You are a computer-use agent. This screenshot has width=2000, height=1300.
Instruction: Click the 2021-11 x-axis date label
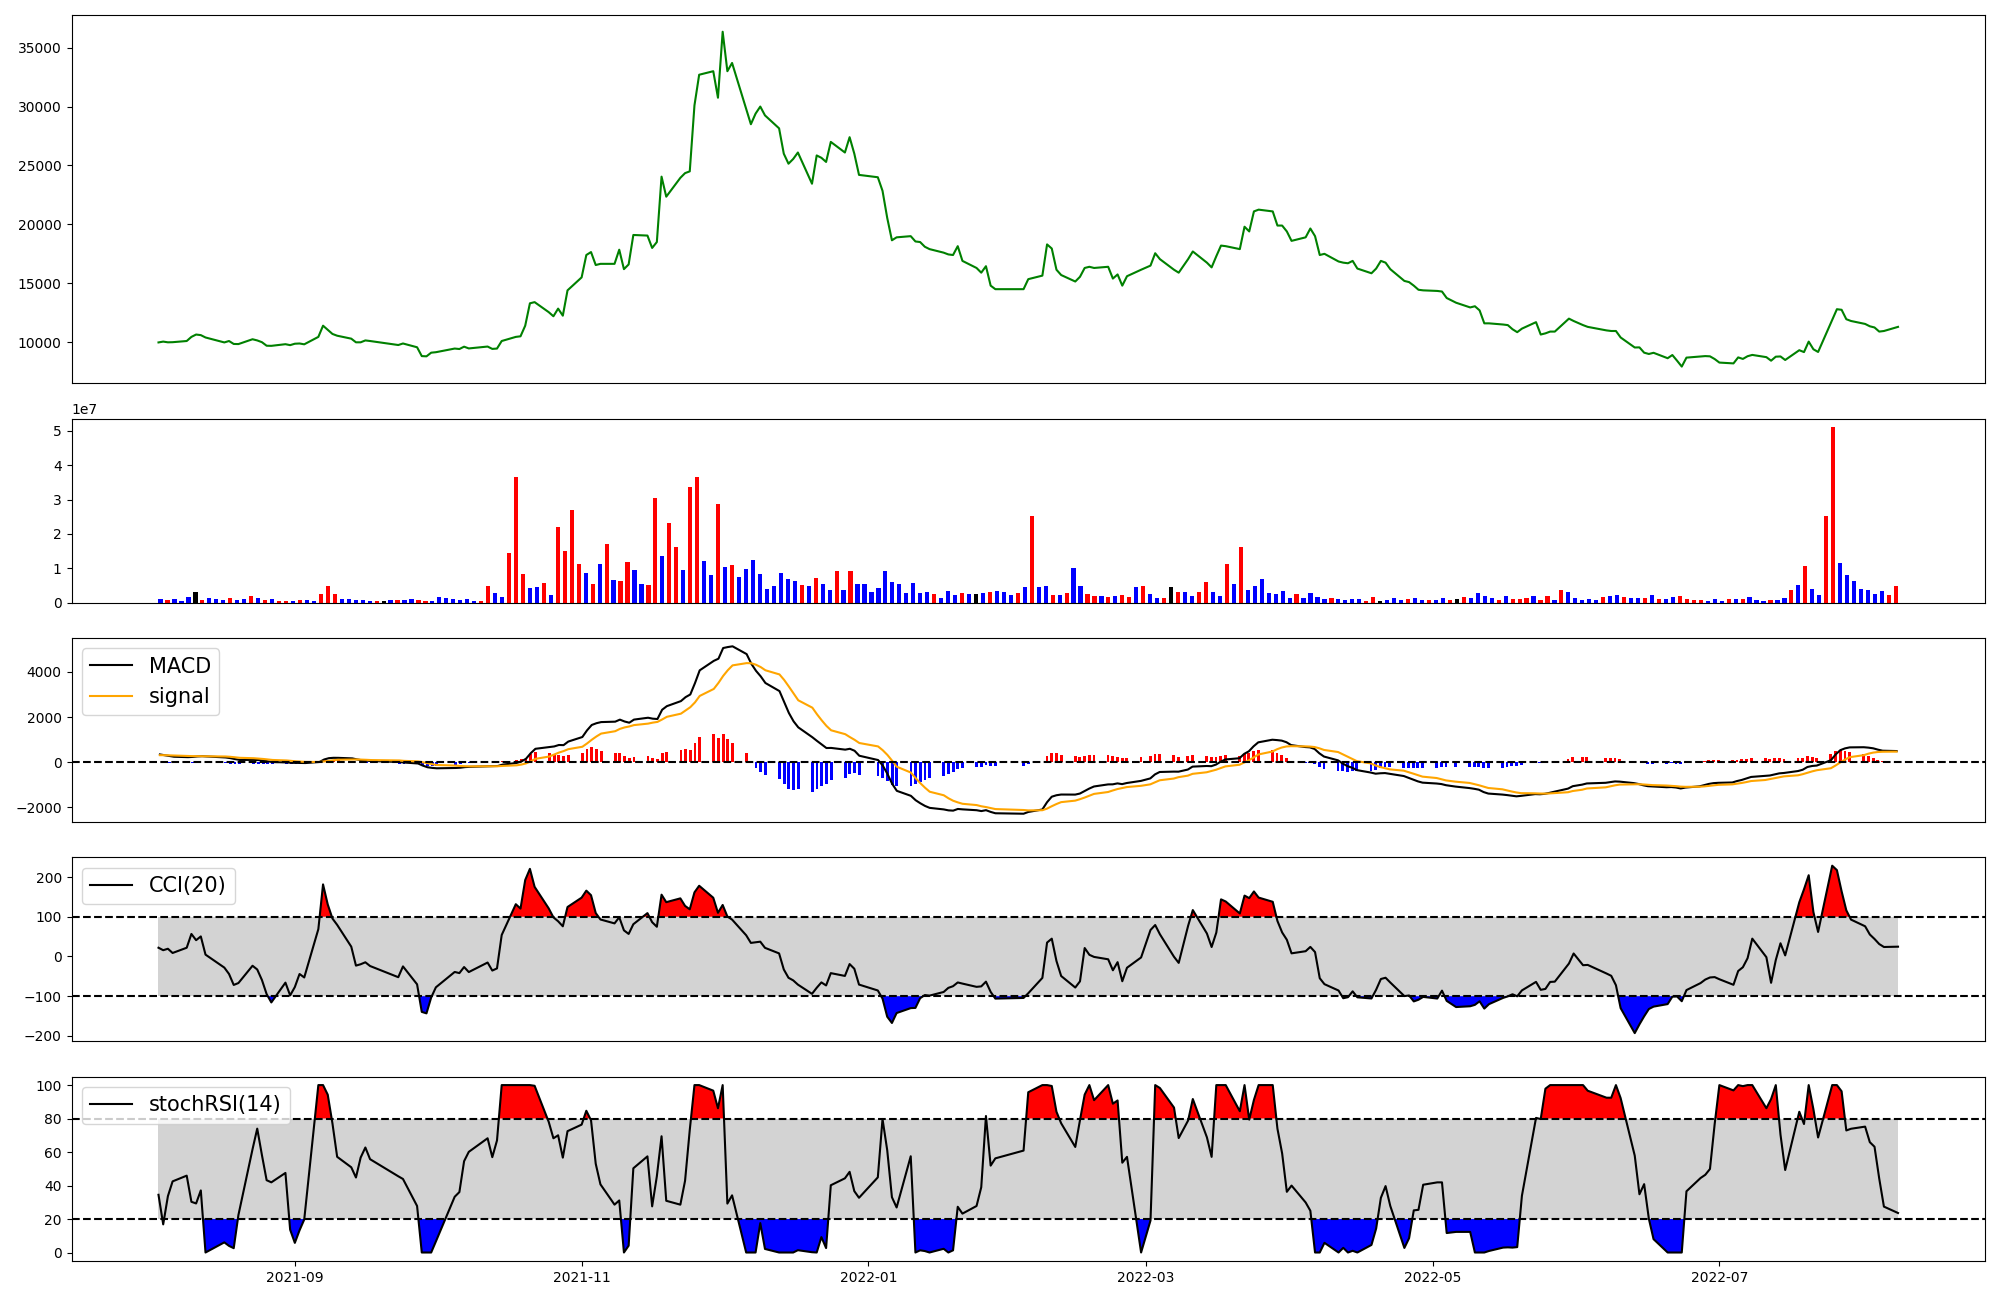point(582,1277)
